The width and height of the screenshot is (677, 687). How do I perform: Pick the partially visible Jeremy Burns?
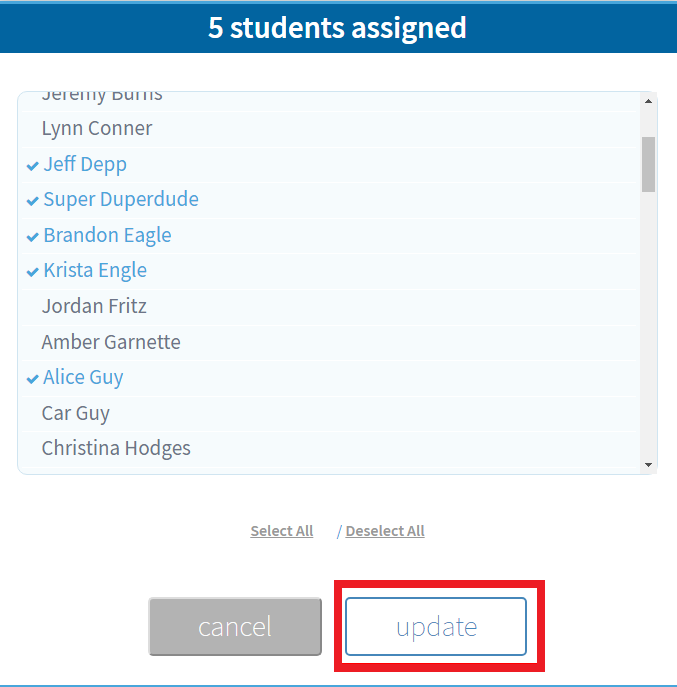tap(102, 97)
